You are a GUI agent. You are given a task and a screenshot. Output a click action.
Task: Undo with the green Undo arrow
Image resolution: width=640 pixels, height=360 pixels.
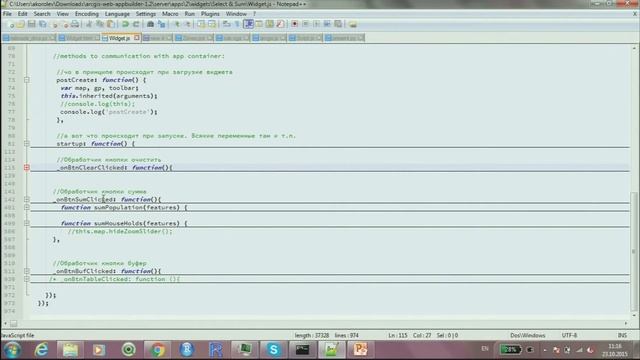[125, 24]
